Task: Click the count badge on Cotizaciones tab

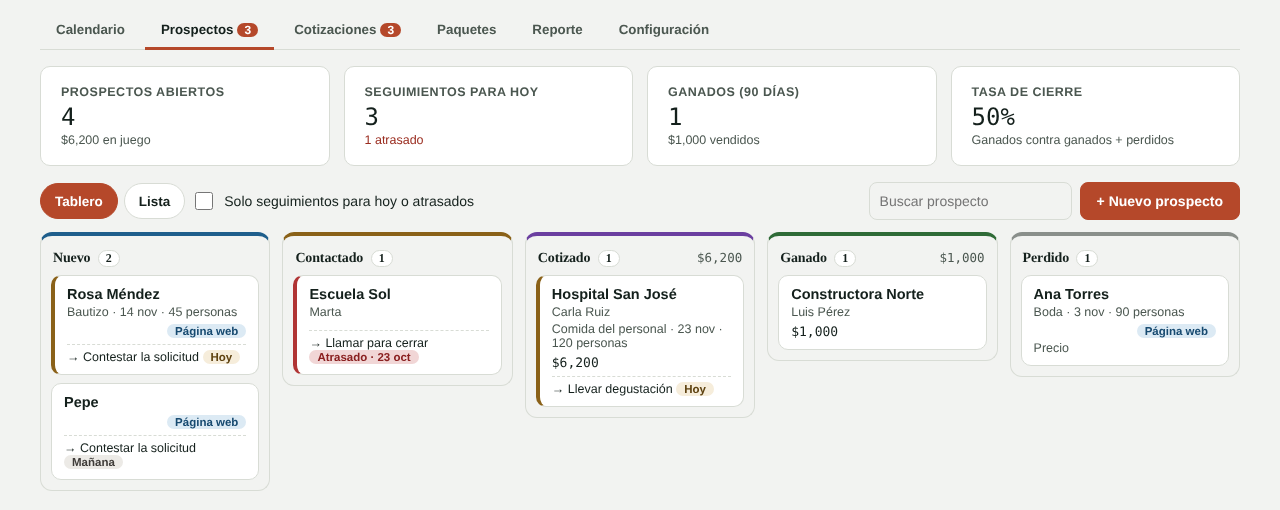Action: (390, 30)
